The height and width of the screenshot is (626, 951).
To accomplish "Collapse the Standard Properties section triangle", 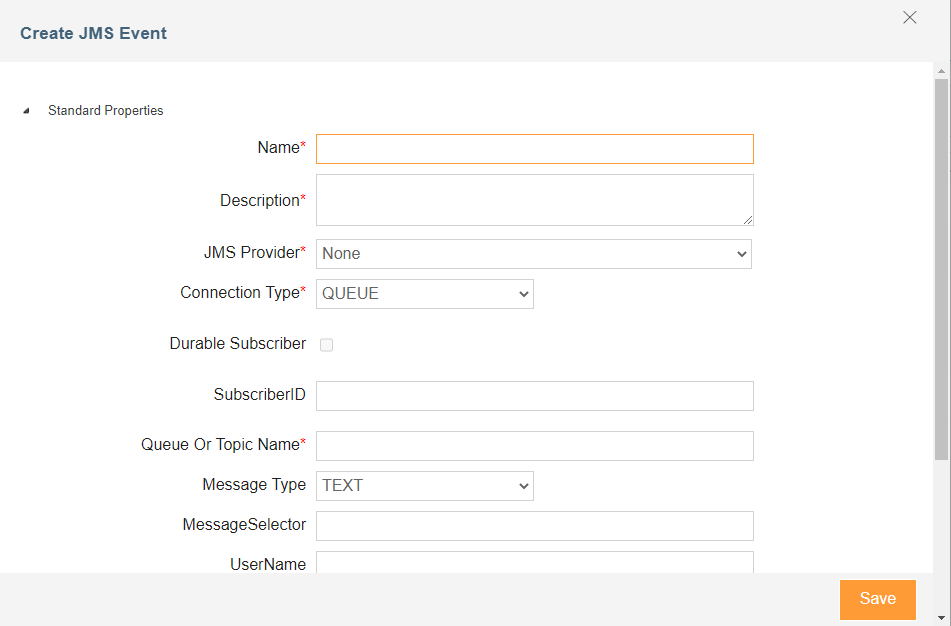I will click(26, 111).
